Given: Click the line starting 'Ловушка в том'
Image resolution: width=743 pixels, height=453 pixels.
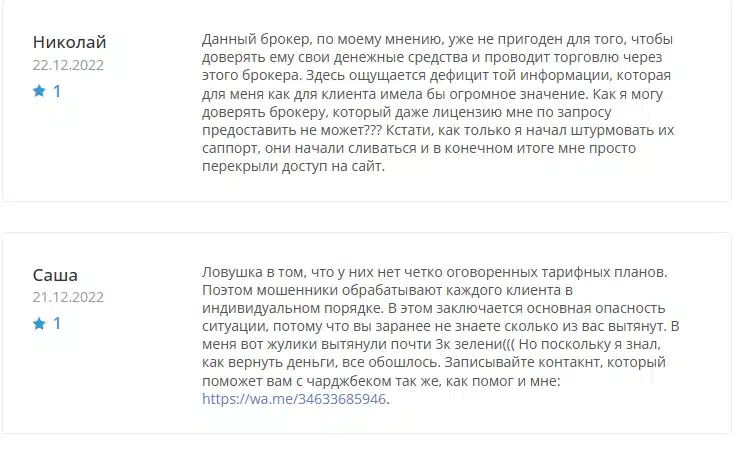Looking at the screenshot, I should click(435, 272).
